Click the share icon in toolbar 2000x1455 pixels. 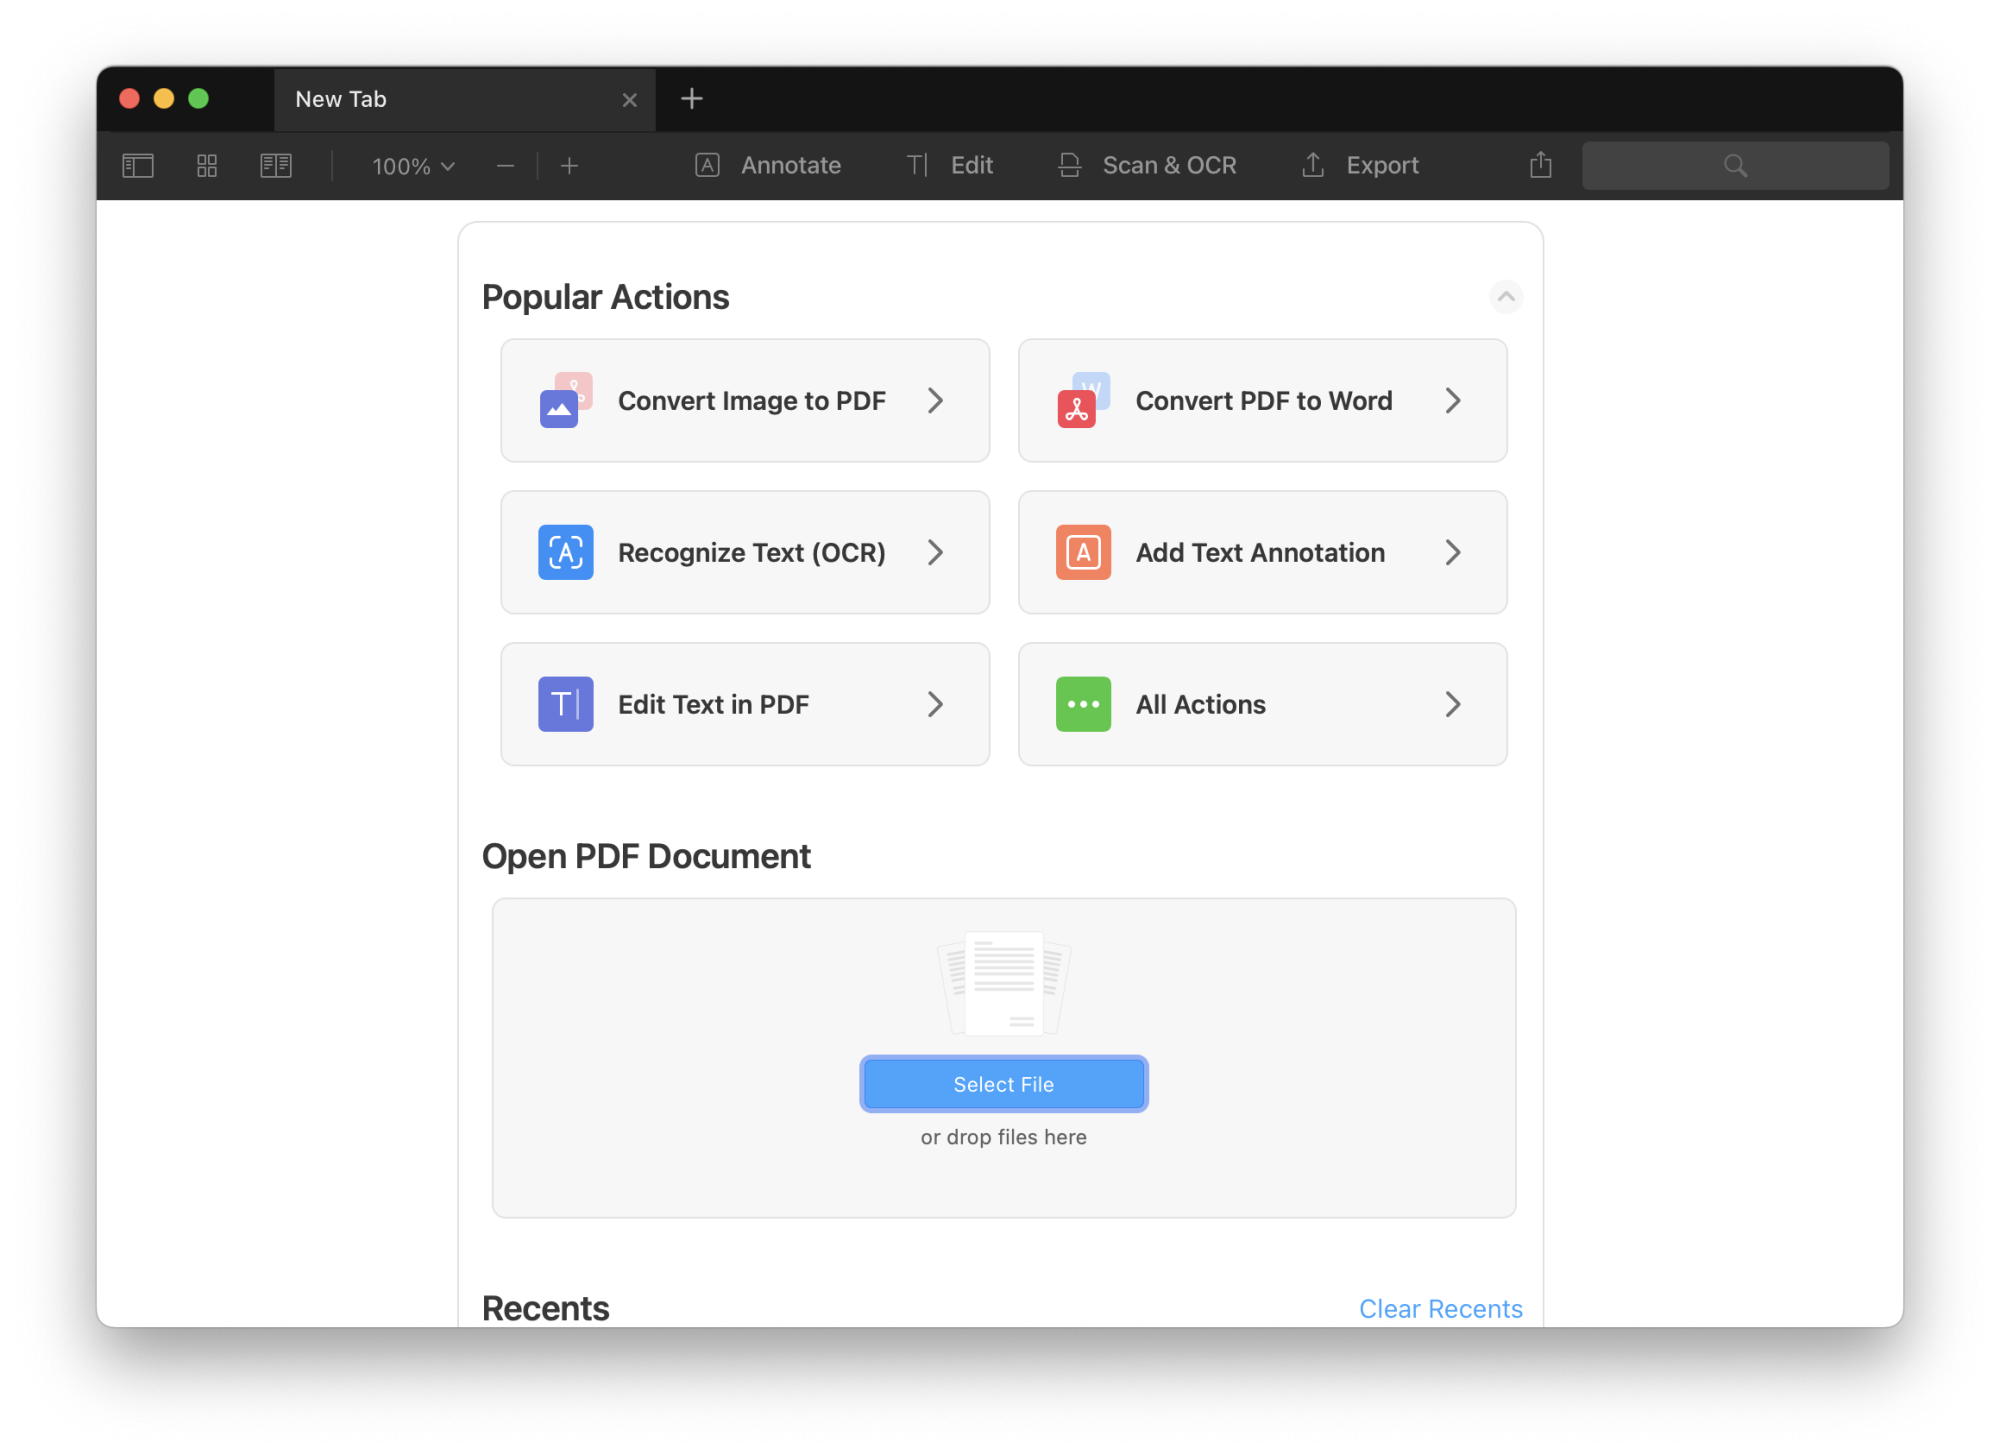1540,166
